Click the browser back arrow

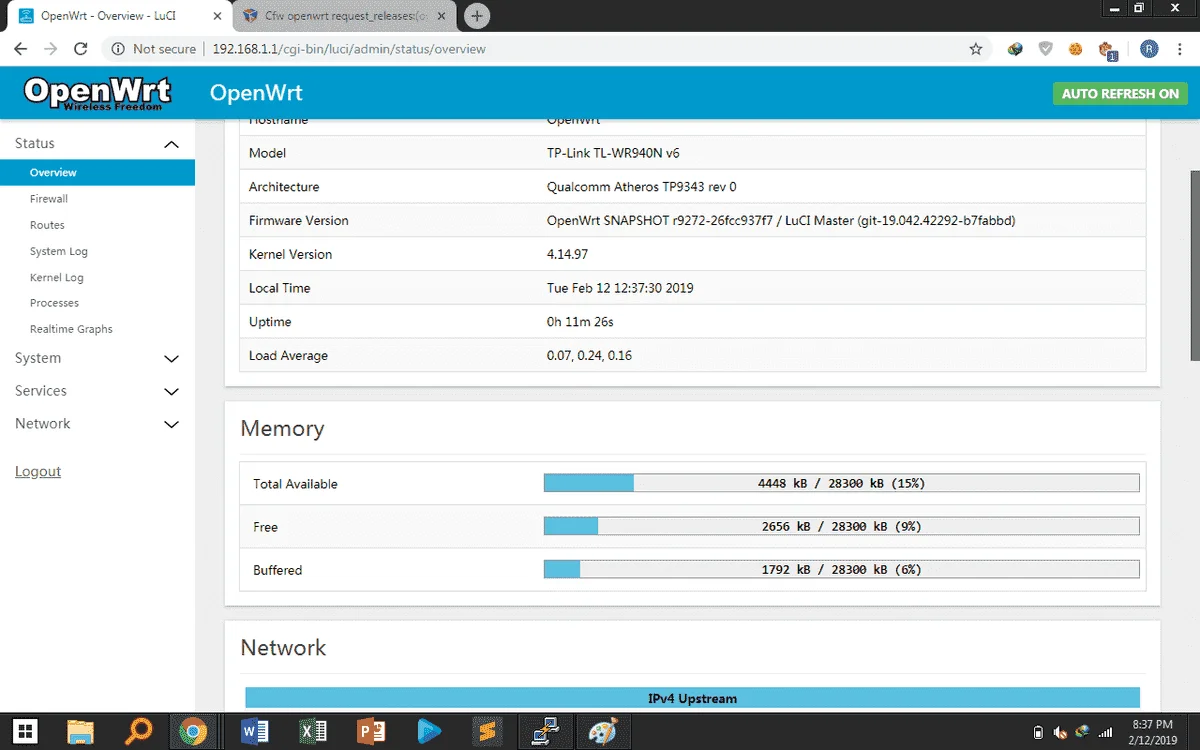coord(20,49)
